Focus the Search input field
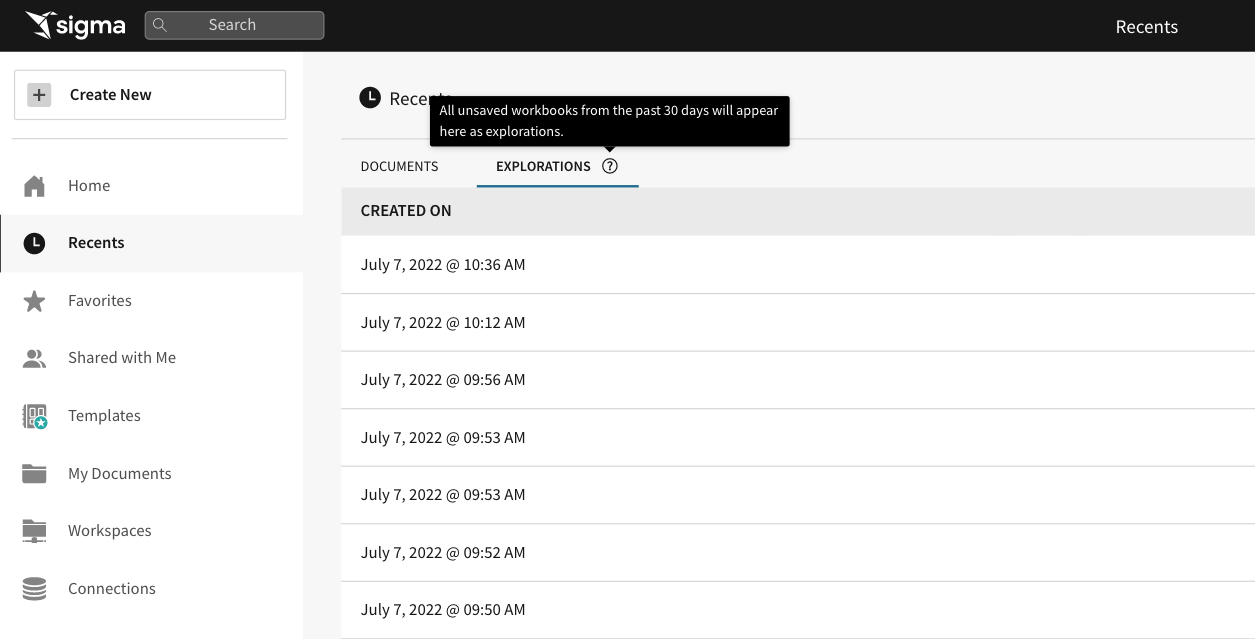1255x639 pixels. click(234, 25)
